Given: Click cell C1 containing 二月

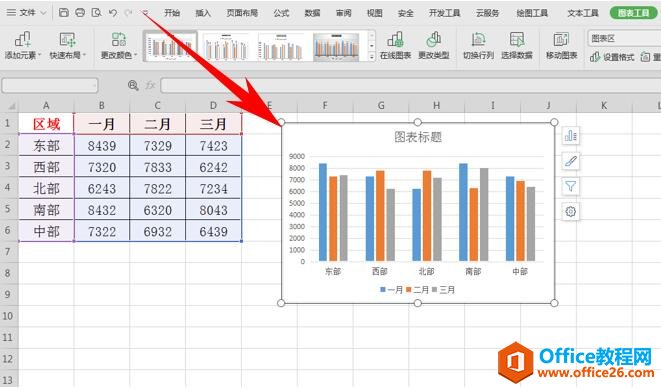Looking at the screenshot, I should [x=158, y=124].
